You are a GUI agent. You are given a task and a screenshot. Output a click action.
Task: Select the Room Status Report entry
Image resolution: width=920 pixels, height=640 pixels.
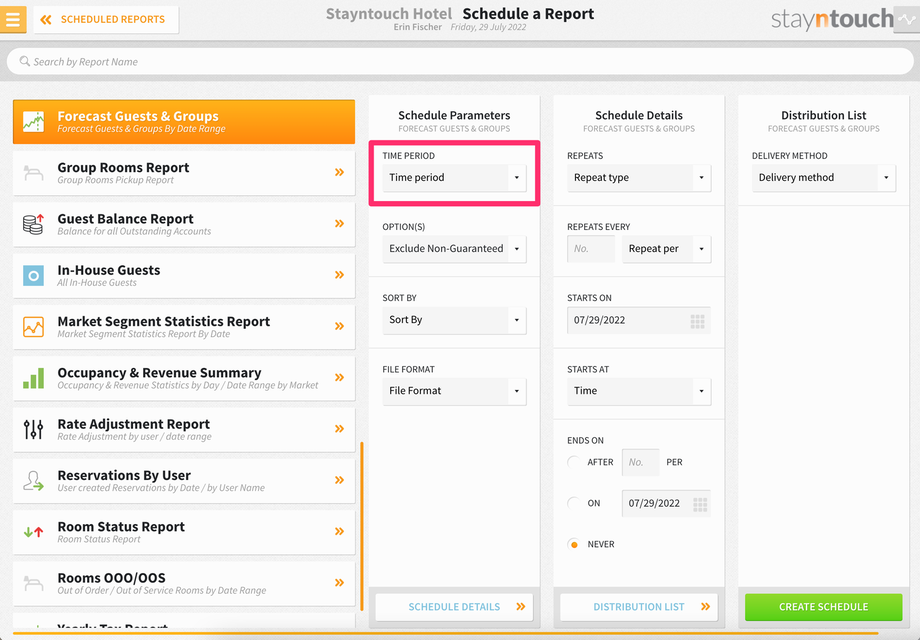(184, 532)
